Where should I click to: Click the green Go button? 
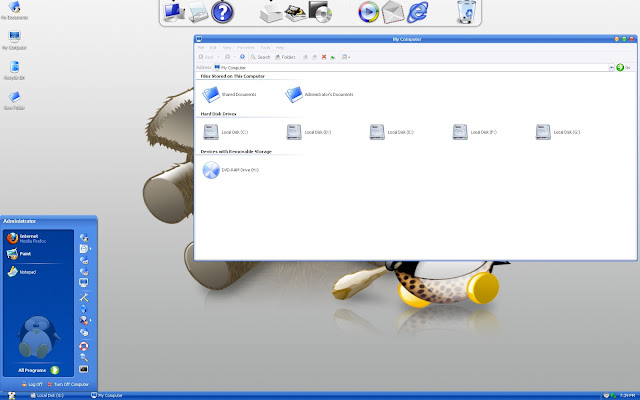click(x=623, y=67)
